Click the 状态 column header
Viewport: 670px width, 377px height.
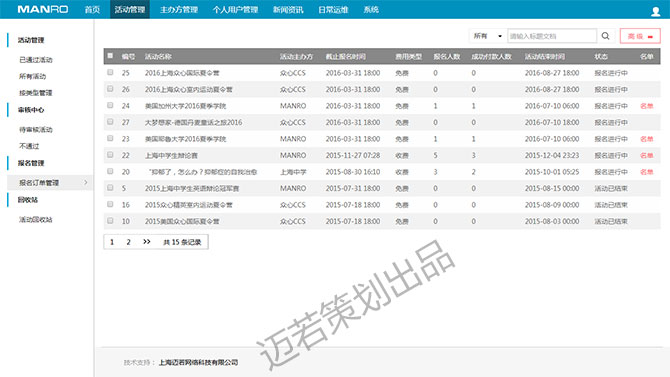click(x=601, y=56)
